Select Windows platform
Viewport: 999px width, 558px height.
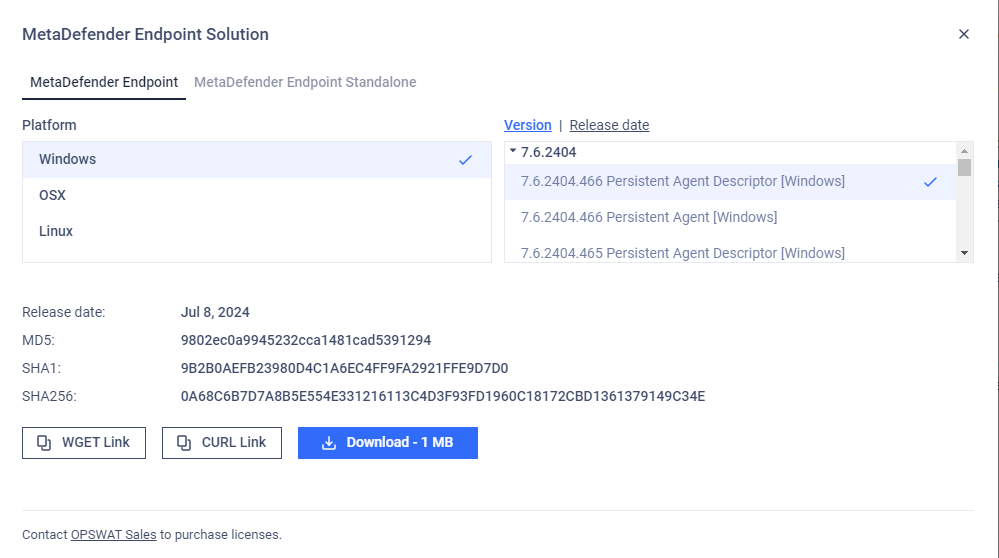tap(257, 159)
